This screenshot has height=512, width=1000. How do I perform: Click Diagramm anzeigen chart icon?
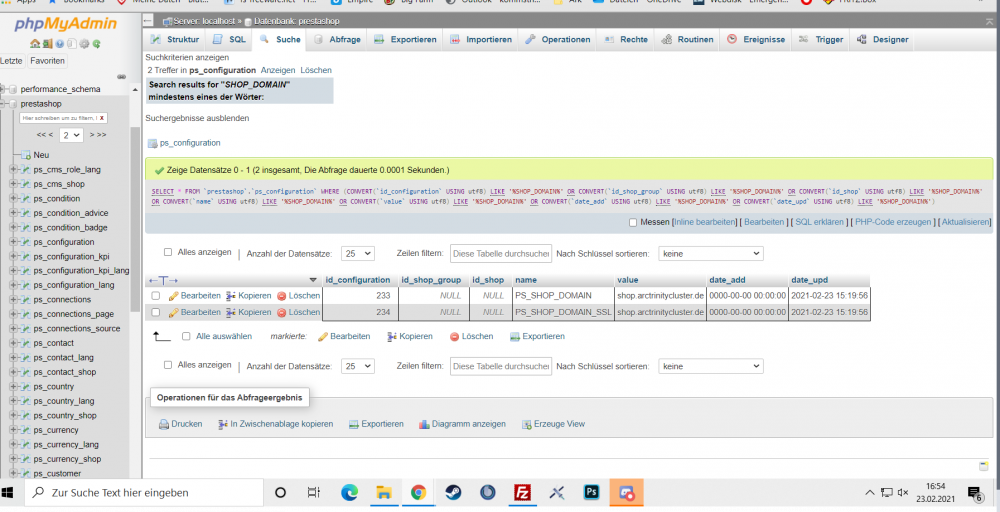[x=424, y=424]
